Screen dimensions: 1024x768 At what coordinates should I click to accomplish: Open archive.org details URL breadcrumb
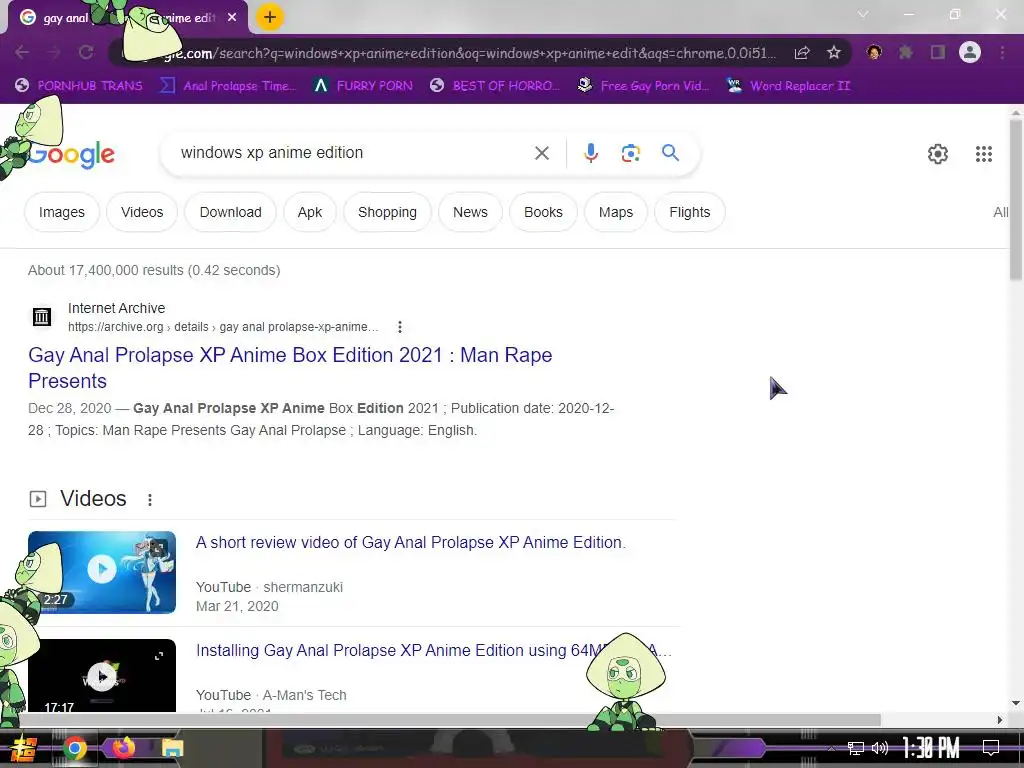[x=223, y=327]
